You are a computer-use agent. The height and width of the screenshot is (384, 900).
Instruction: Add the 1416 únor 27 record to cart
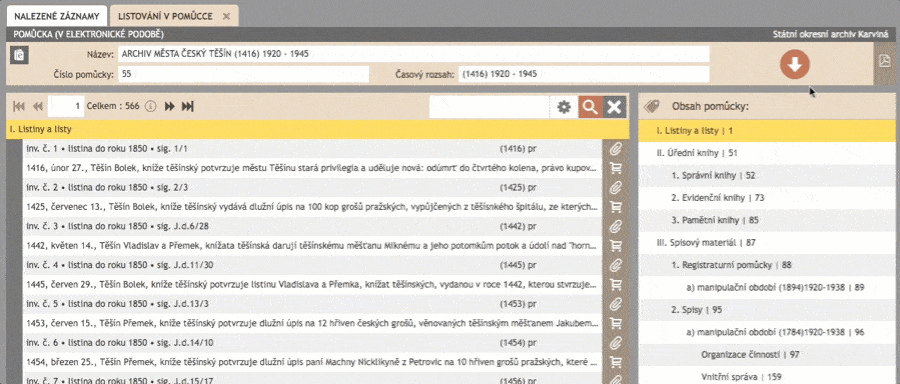[616, 169]
